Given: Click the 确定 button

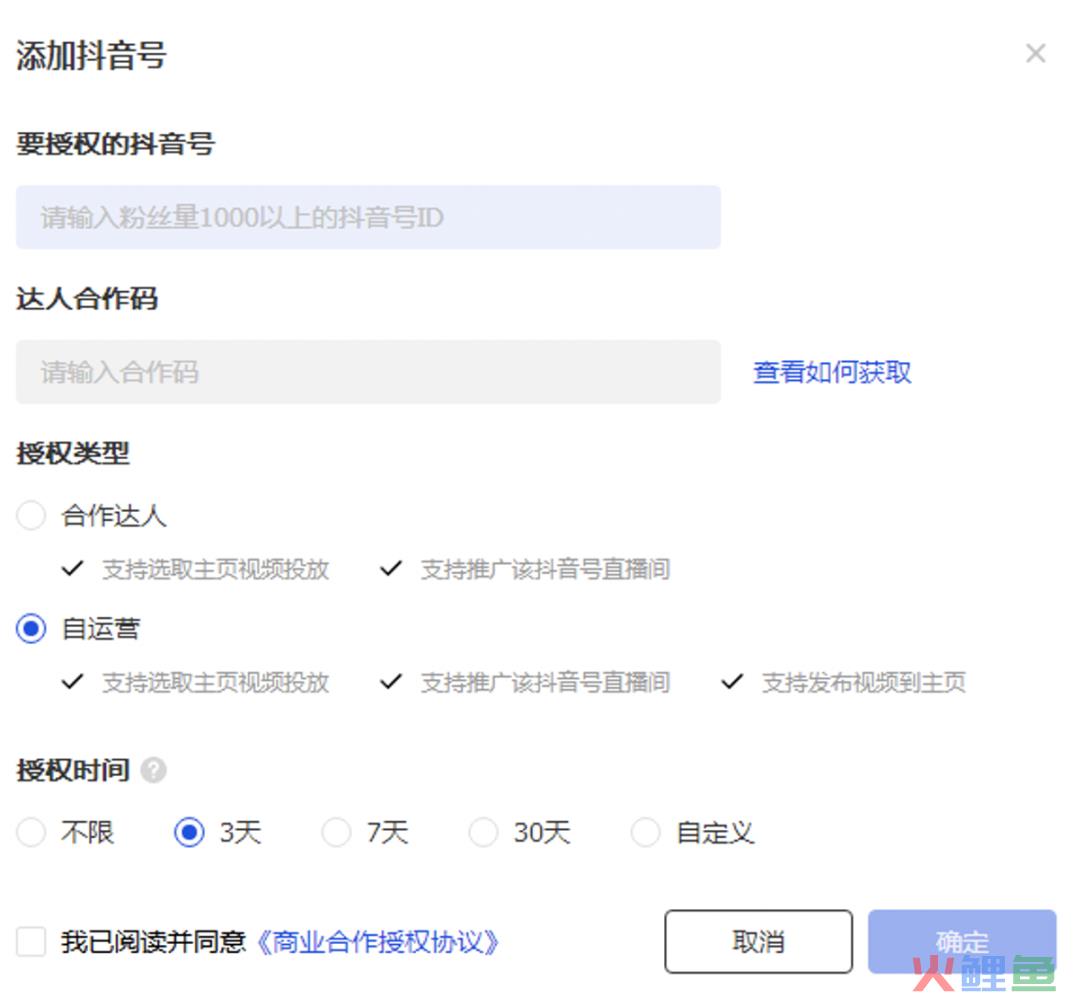Looking at the screenshot, I should pos(962,941).
